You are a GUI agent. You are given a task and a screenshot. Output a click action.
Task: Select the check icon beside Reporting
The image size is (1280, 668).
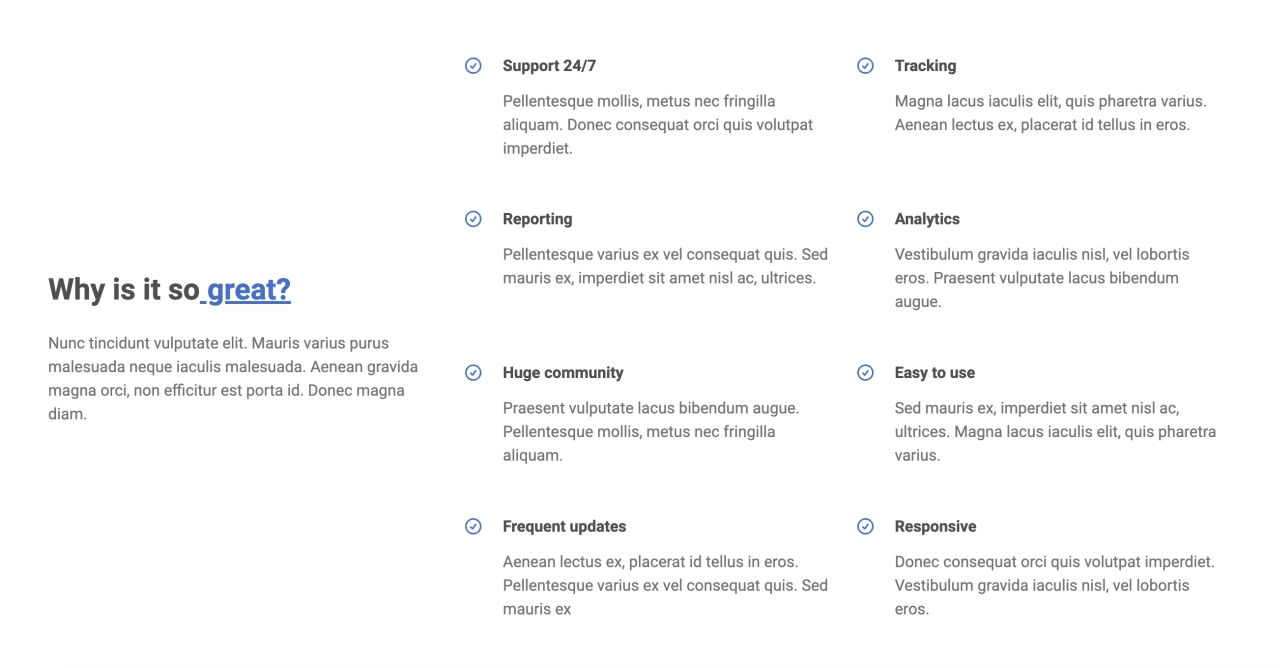[474, 219]
